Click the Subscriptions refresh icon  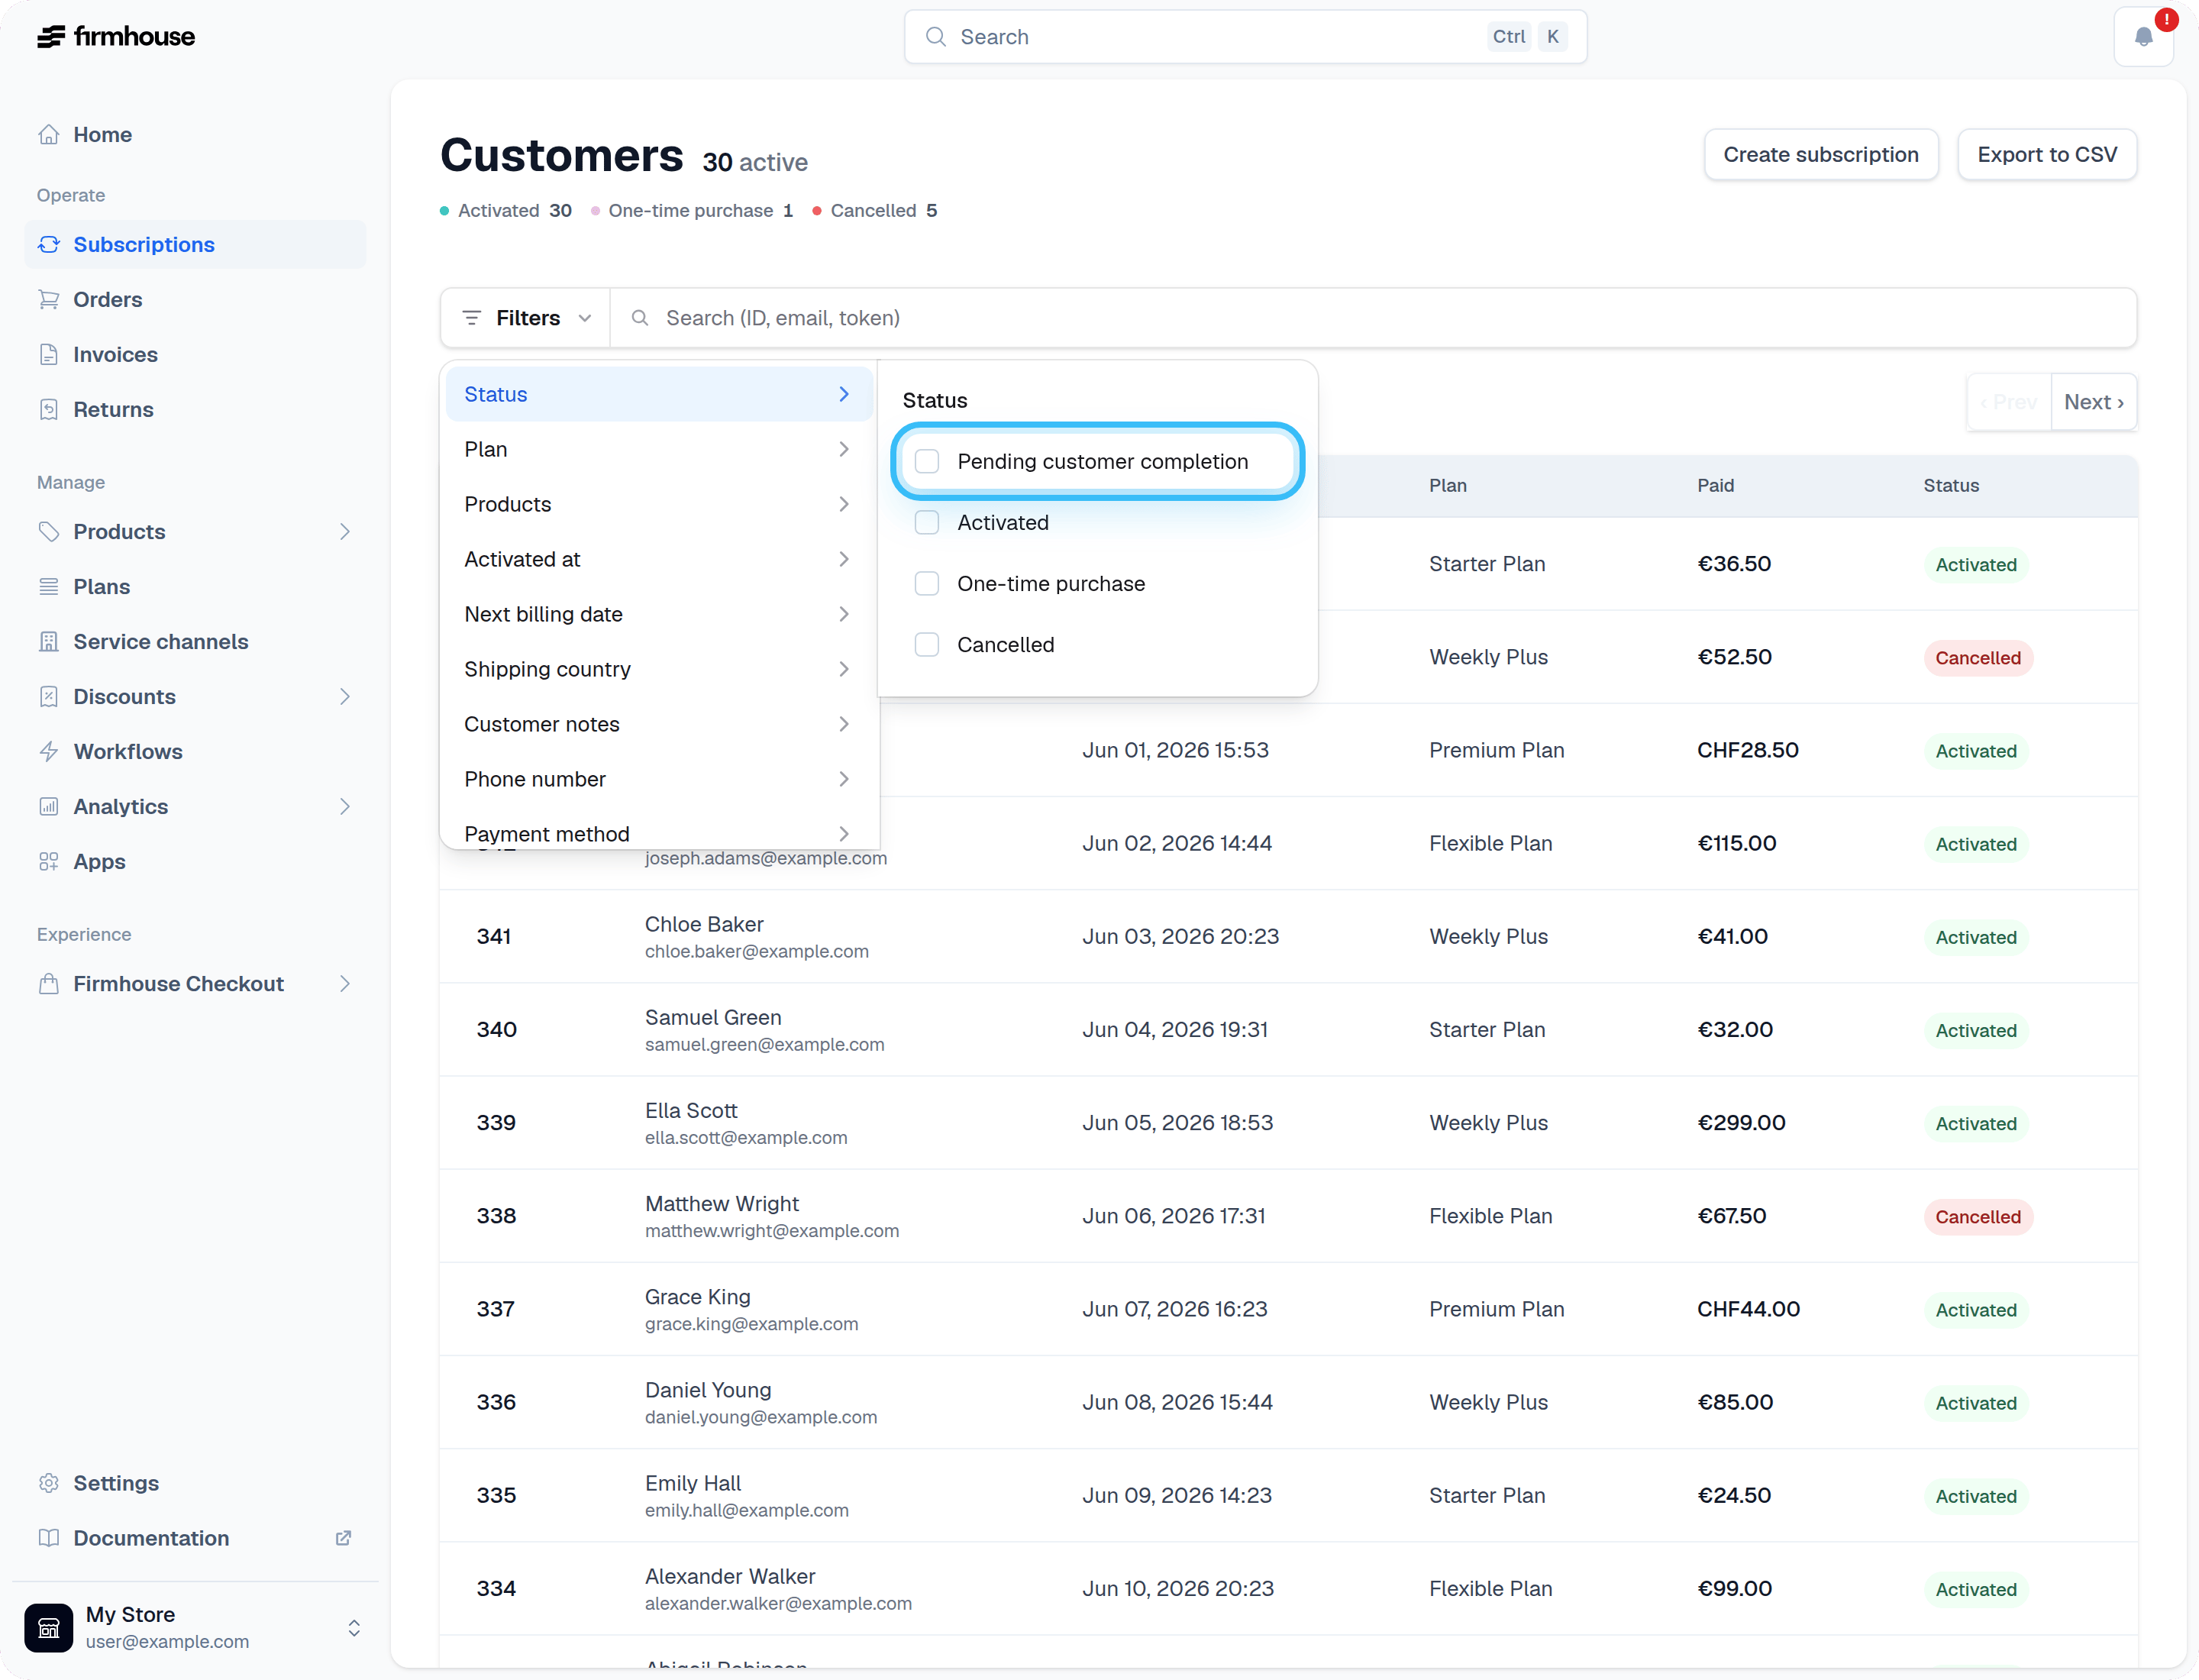[x=48, y=244]
